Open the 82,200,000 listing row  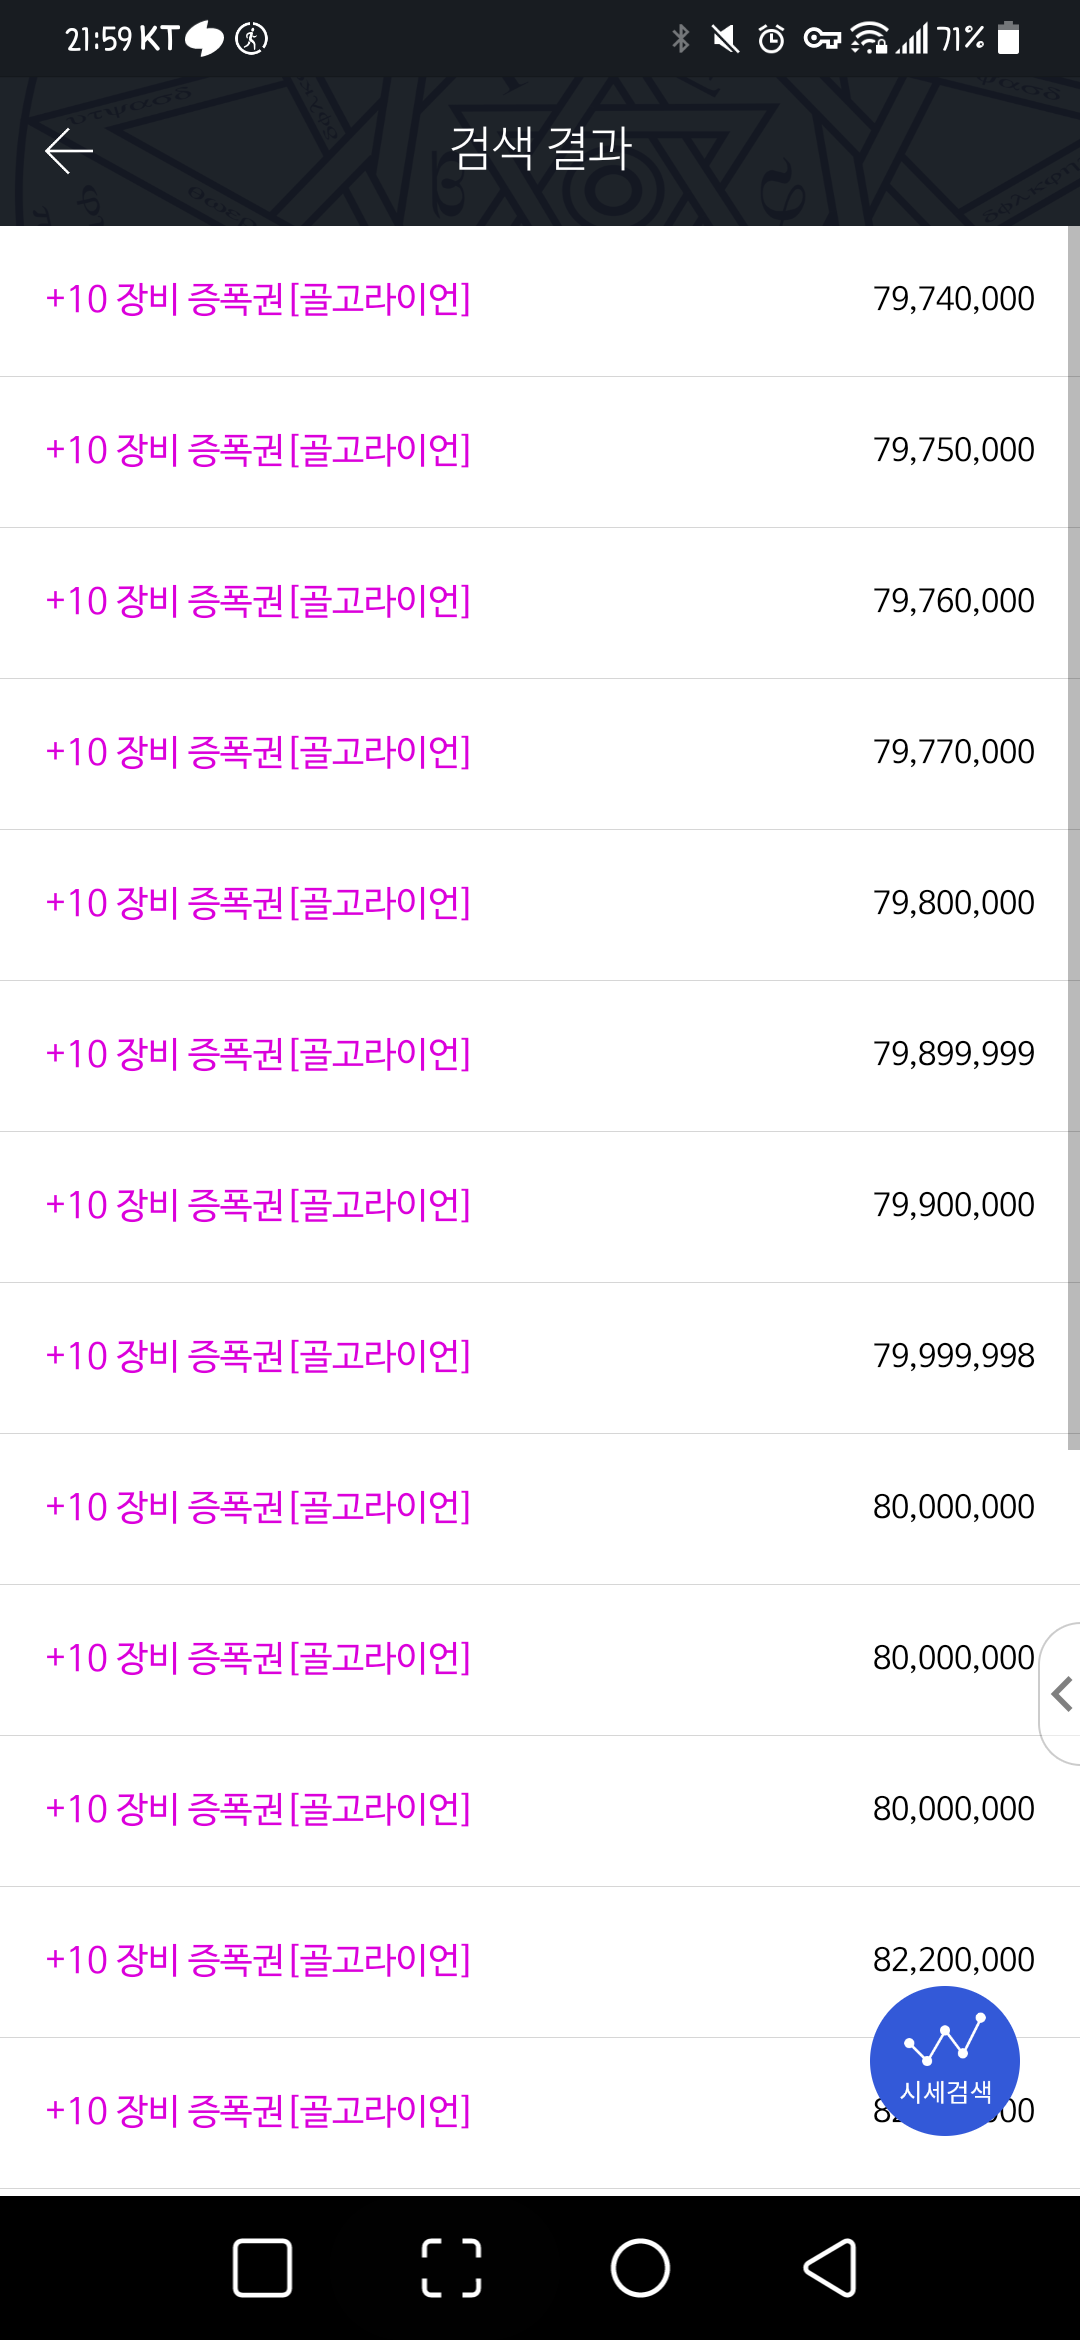[540, 1960]
